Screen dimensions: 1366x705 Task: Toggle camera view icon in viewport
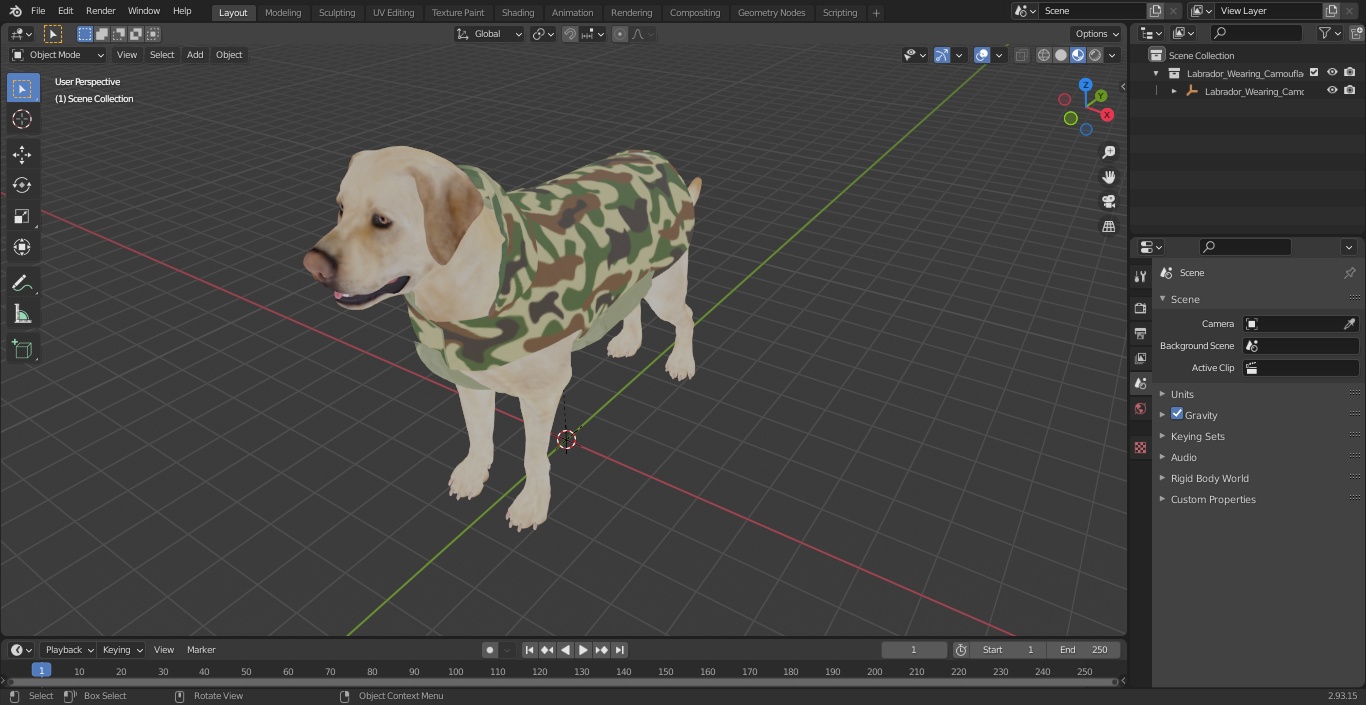pos(1108,201)
